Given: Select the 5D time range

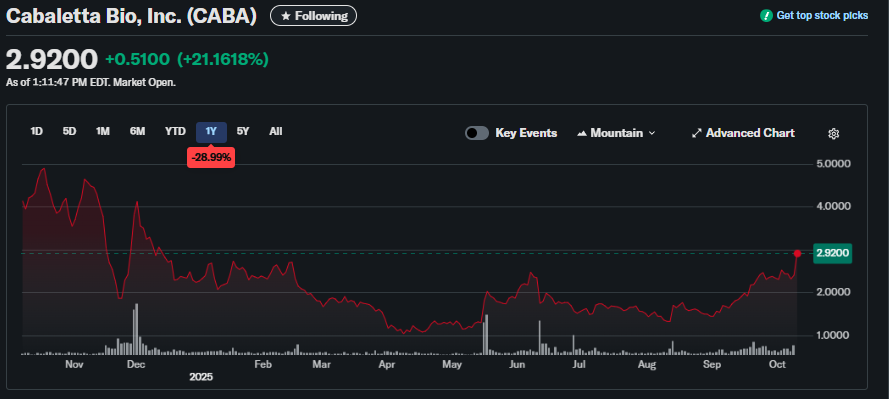Looking at the screenshot, I should (69, 131).
